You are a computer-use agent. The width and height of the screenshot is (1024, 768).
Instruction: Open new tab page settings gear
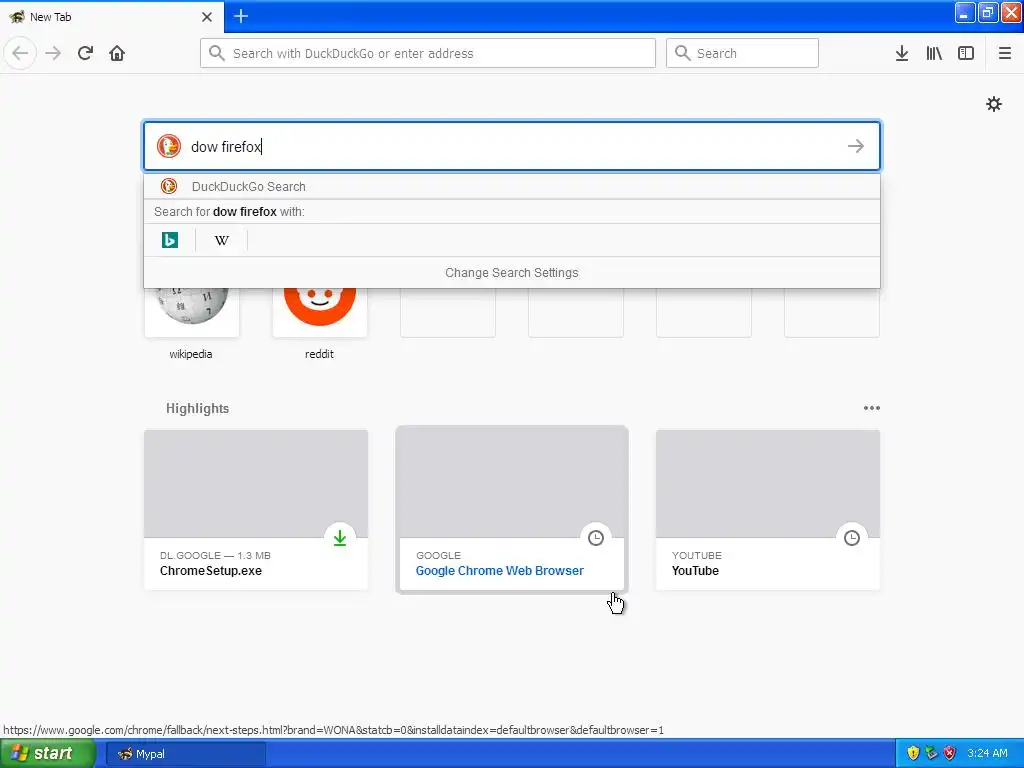[994, 104]
